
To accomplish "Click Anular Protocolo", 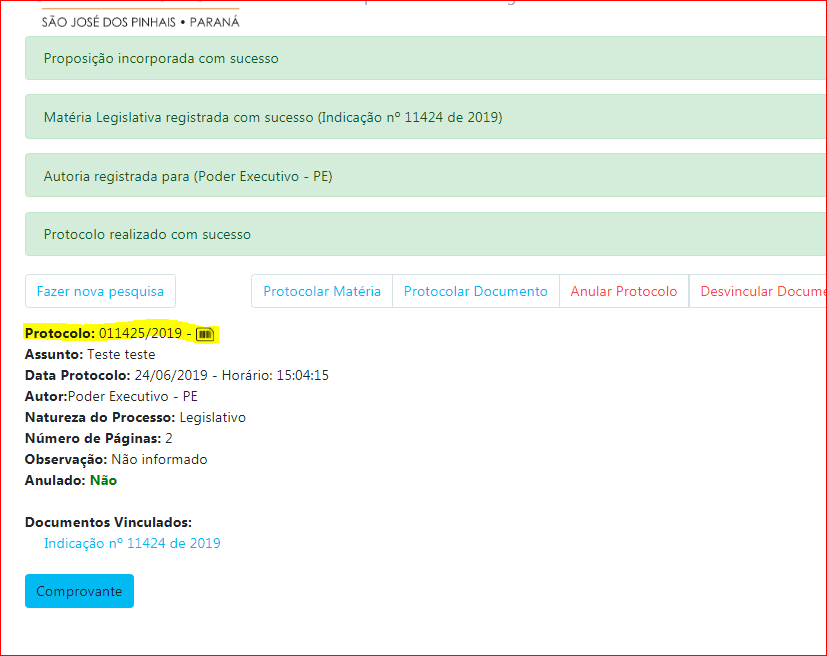I will point(624,291).
